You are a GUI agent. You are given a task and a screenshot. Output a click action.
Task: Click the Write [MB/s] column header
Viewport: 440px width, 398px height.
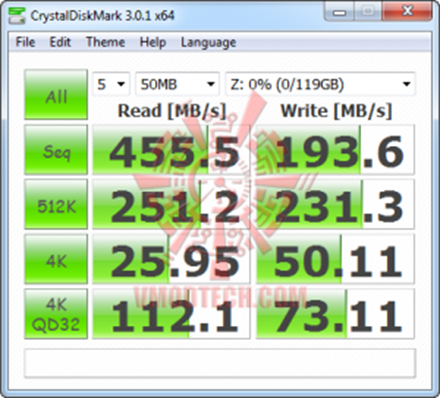pos(336,111)
